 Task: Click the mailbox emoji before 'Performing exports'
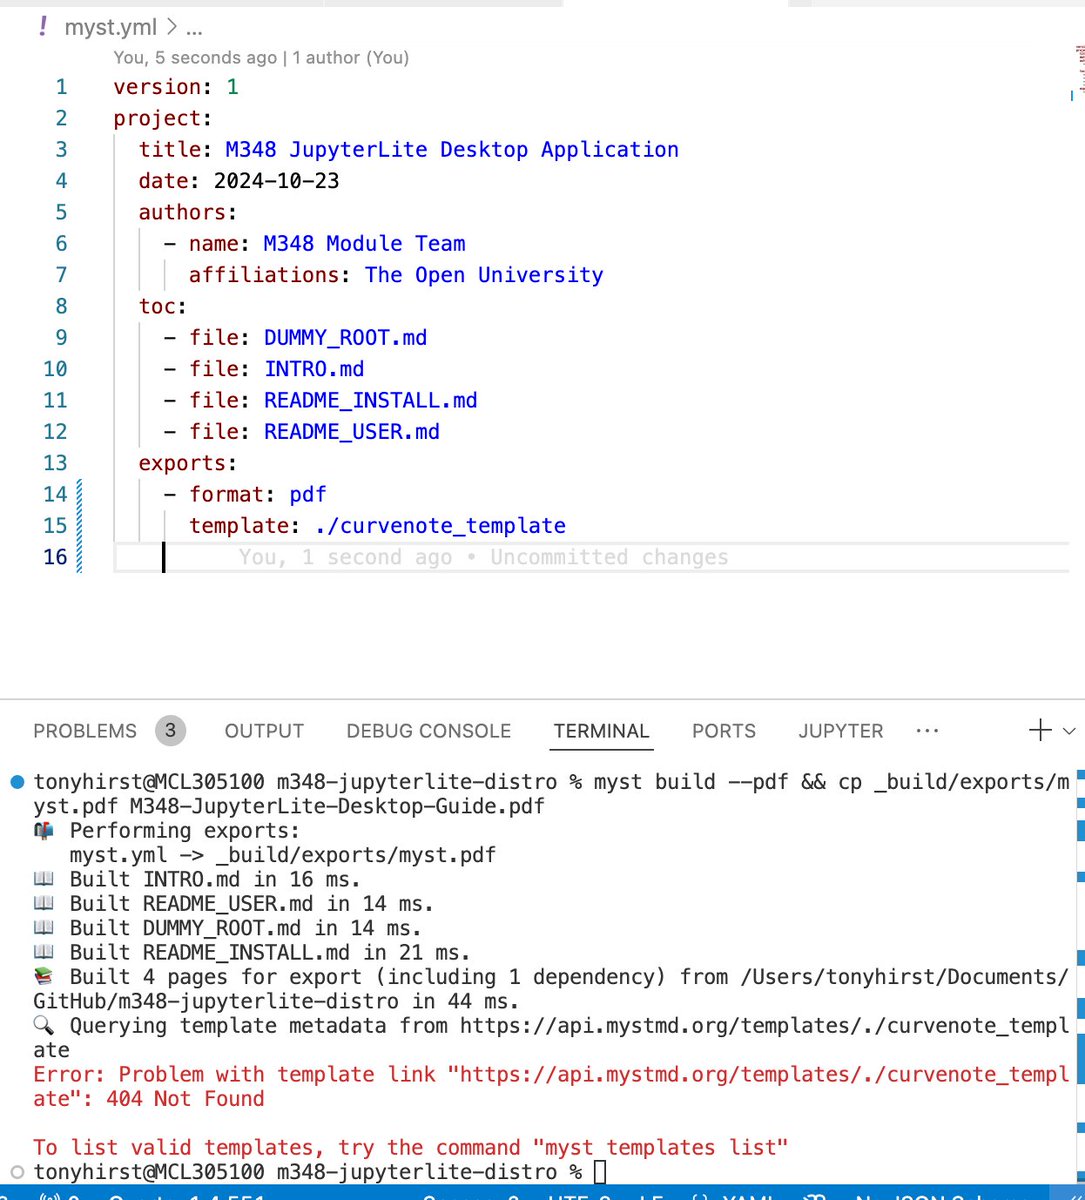point(44,831)
